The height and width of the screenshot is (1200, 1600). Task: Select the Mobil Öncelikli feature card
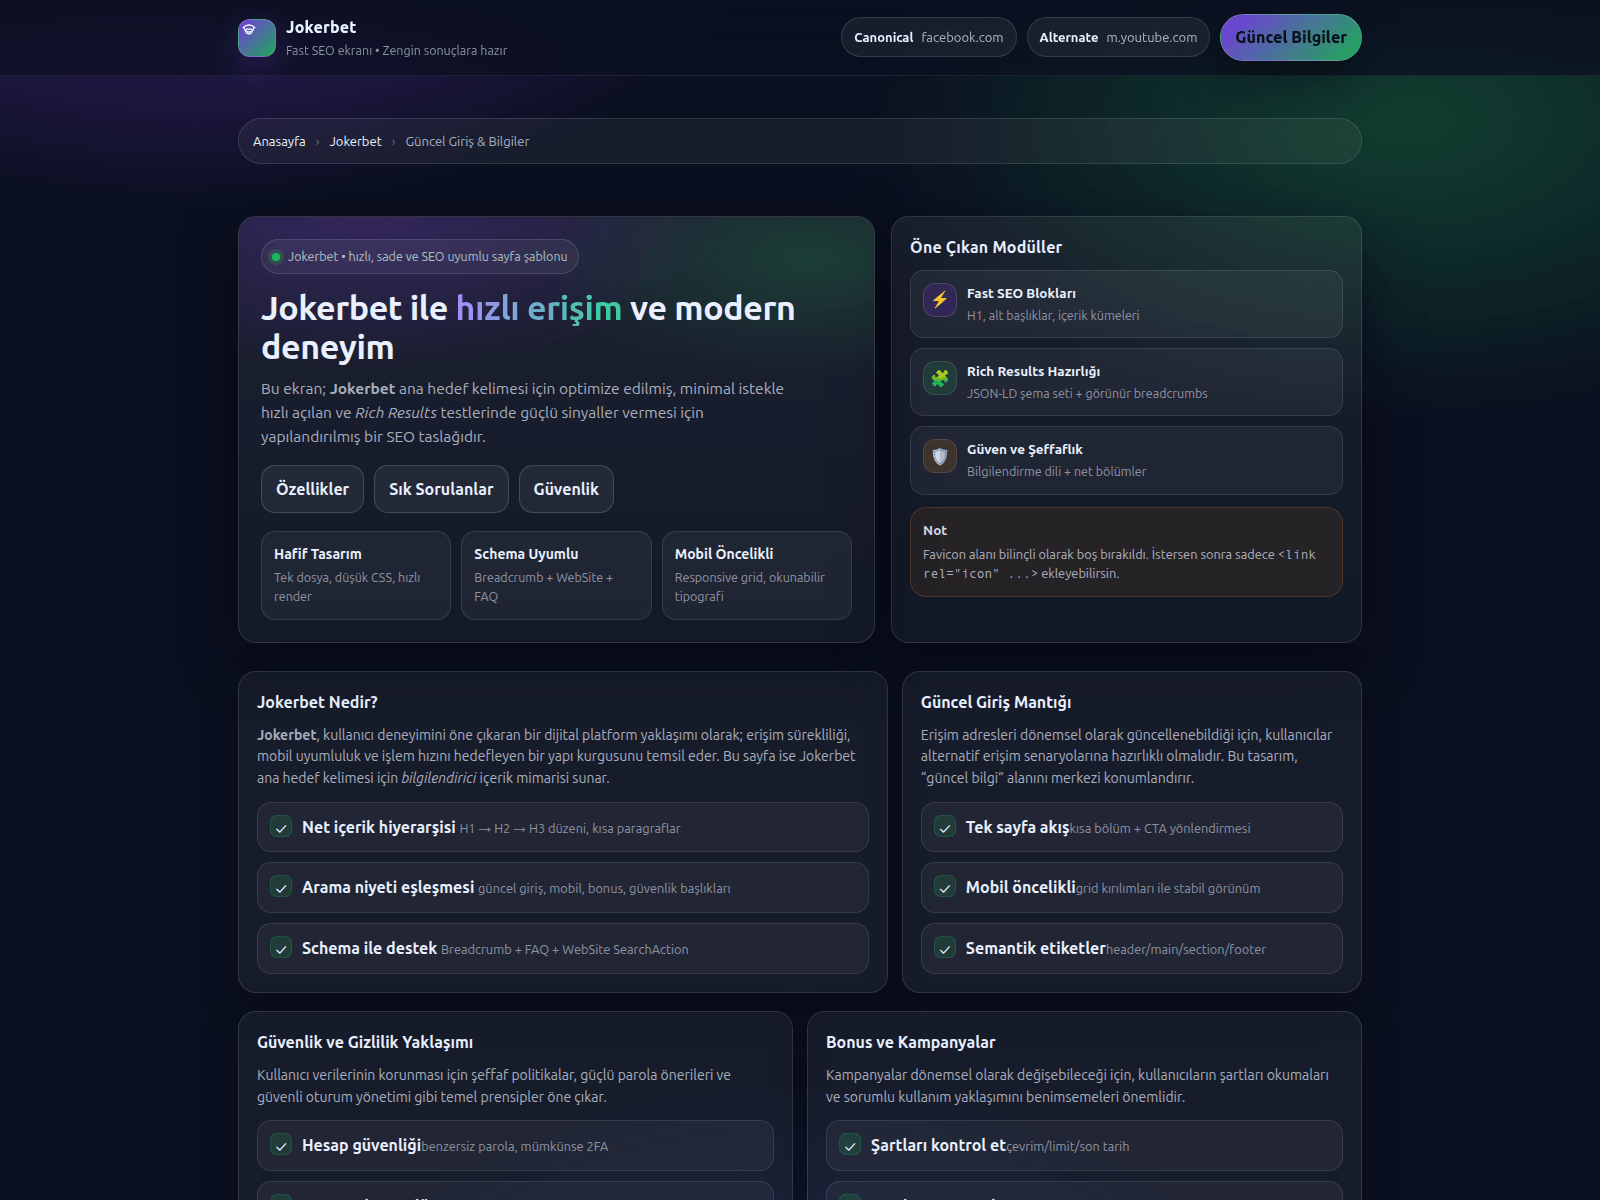pos(757,575)
